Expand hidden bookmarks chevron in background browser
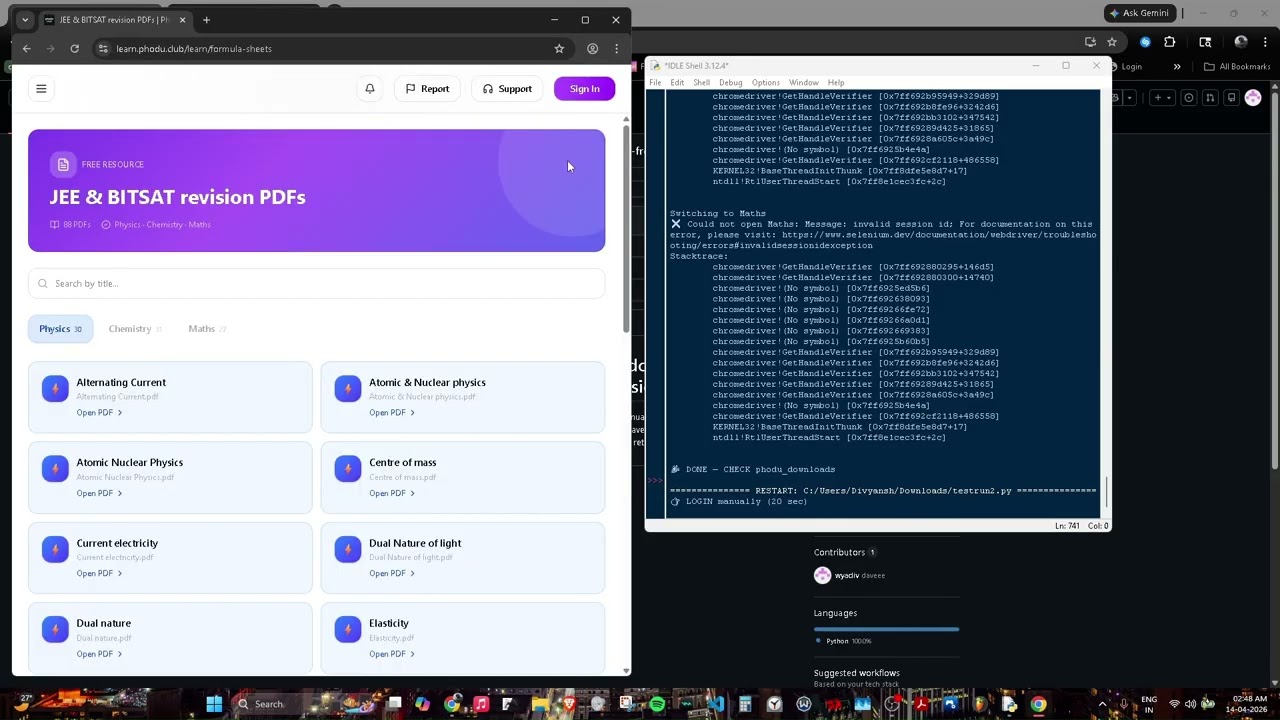The width and height of the screenshot is (1280, 720). 1177,67
